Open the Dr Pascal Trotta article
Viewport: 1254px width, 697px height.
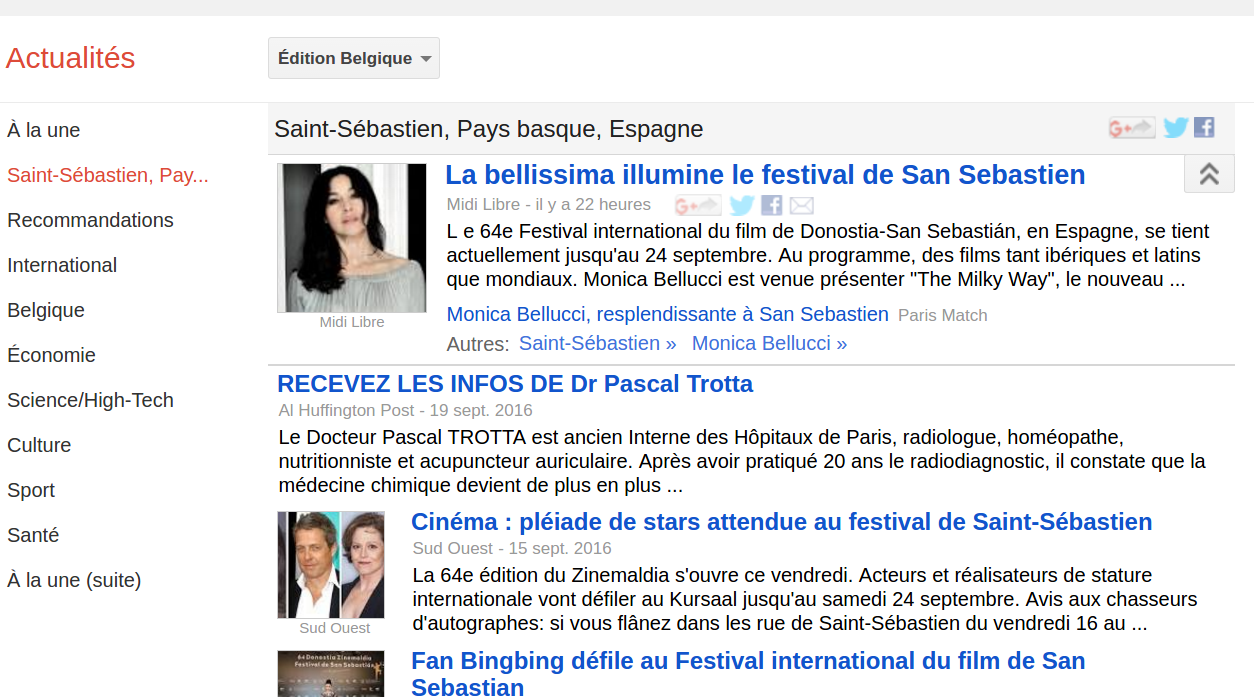coord(515,384)
